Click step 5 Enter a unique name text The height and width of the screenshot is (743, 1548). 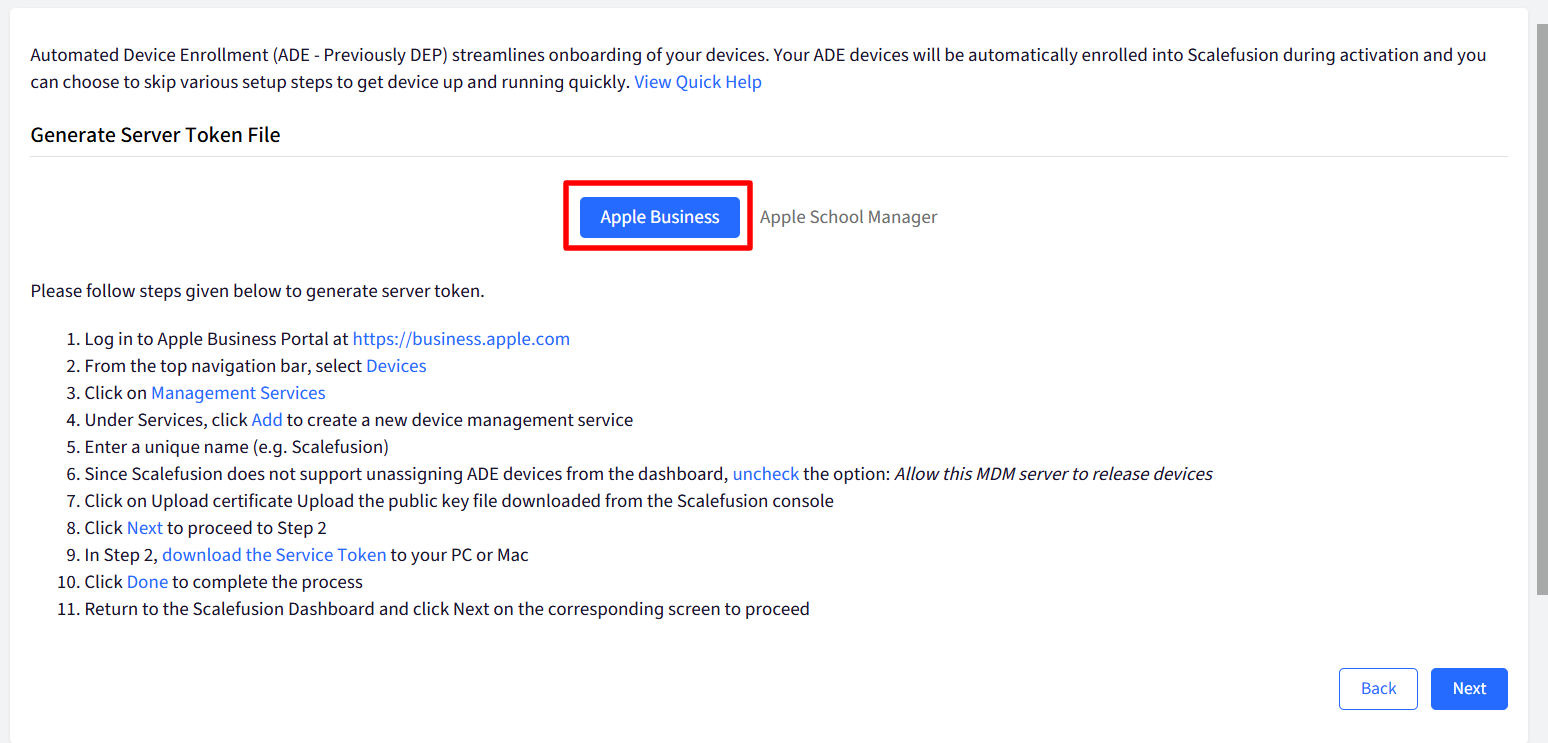(x=236, y=447)
